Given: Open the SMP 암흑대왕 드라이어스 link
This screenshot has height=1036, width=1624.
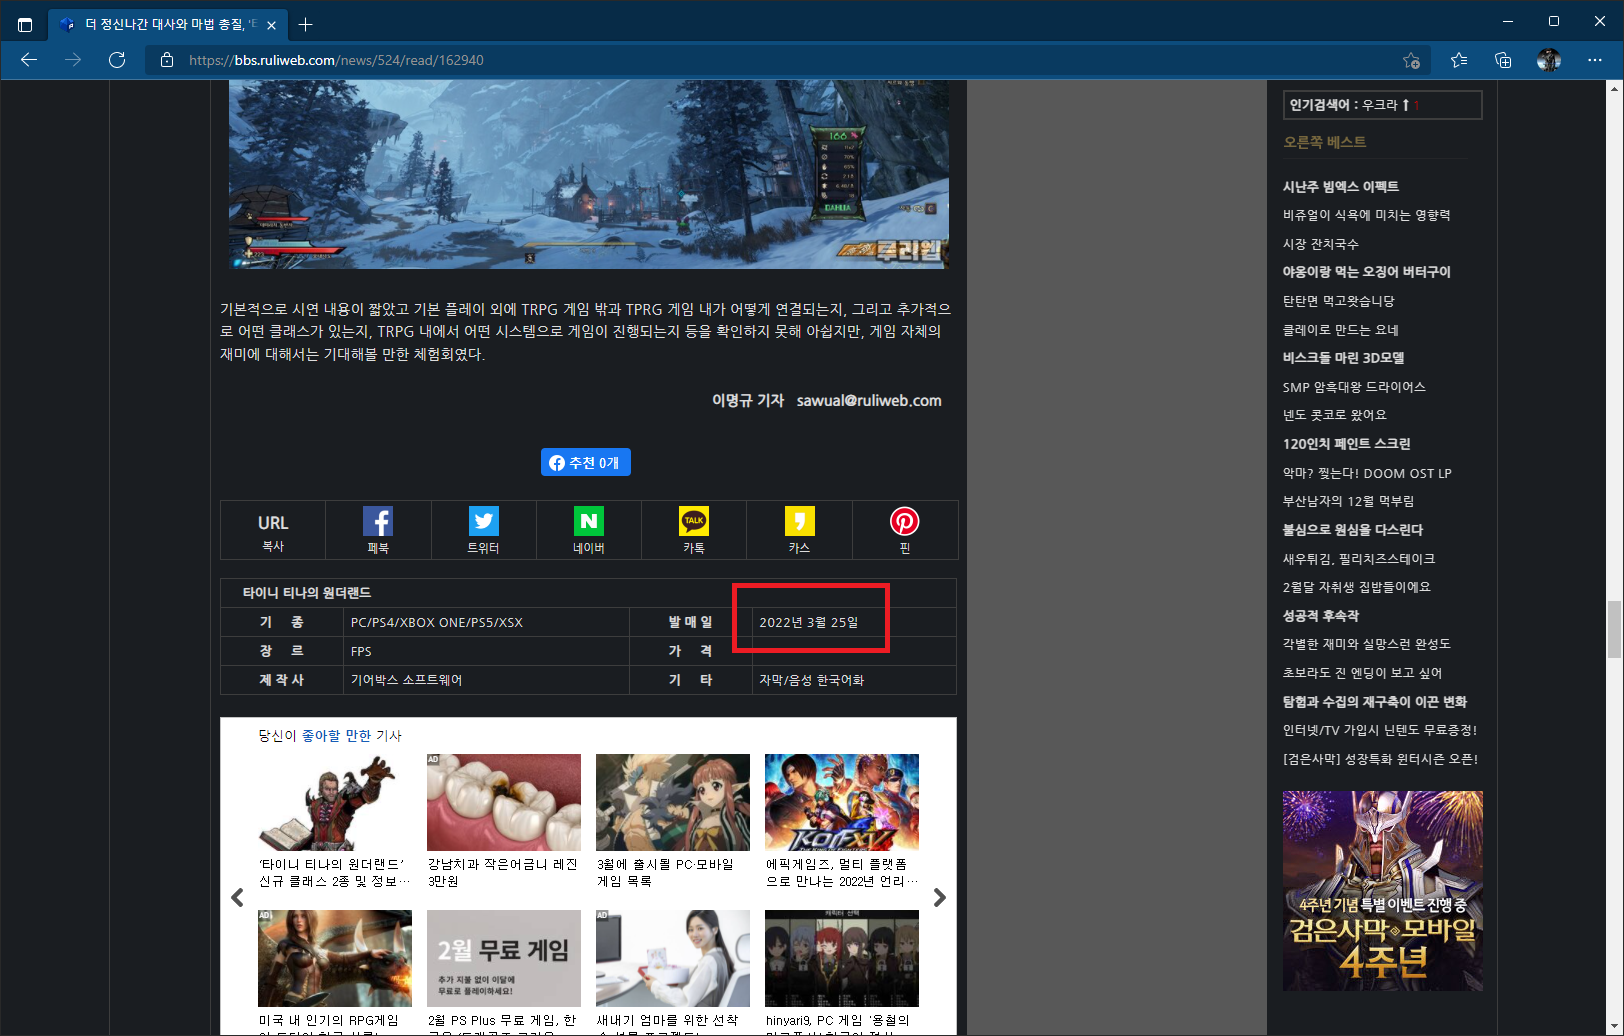Looking at the screenshot, I should (x=1354, y=387).
